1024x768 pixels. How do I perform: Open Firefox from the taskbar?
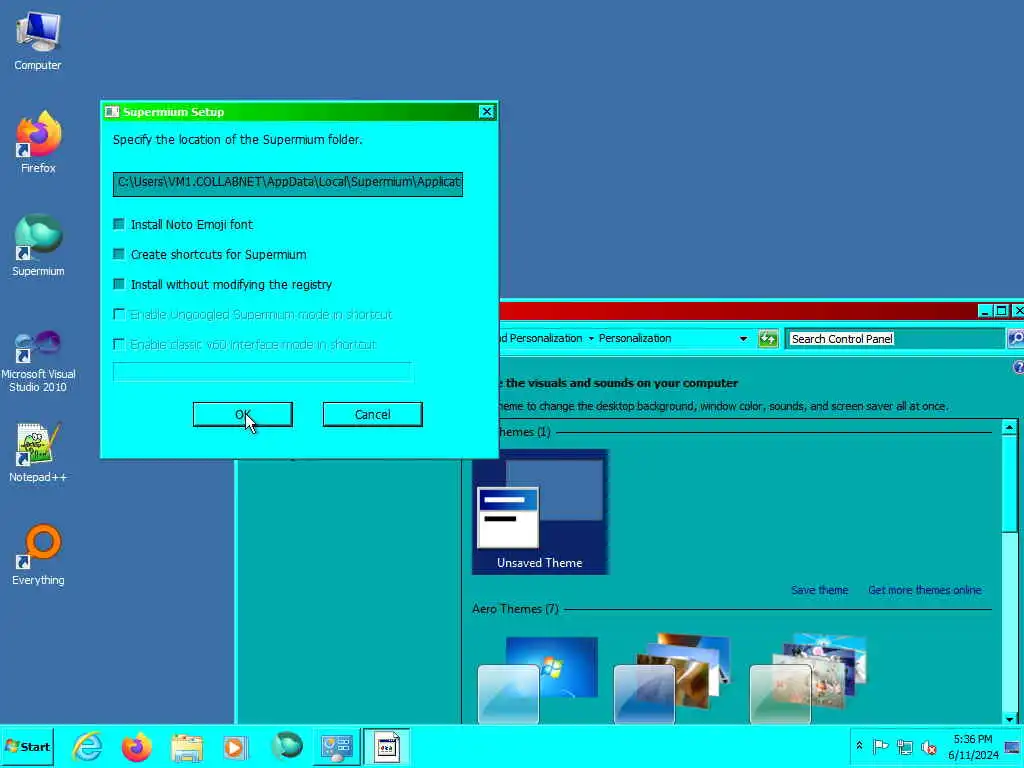[136, 746]
